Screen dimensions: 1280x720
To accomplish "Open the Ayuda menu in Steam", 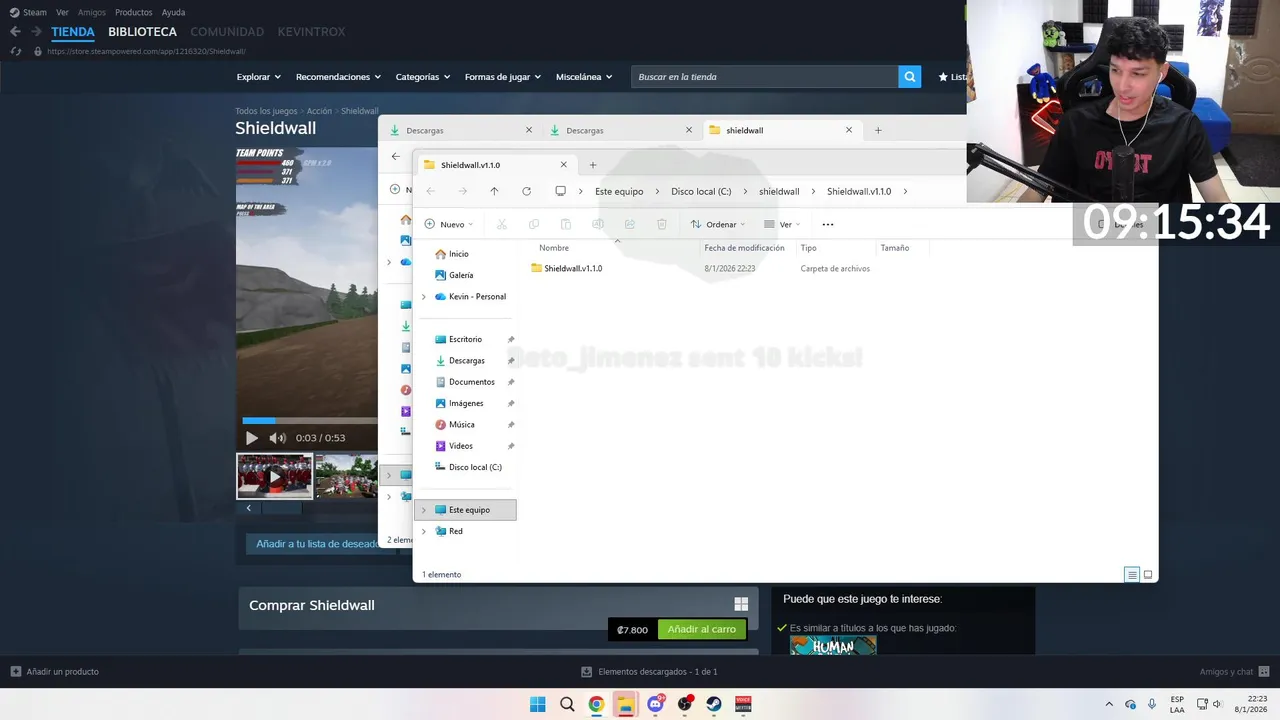I will (173, 12).
